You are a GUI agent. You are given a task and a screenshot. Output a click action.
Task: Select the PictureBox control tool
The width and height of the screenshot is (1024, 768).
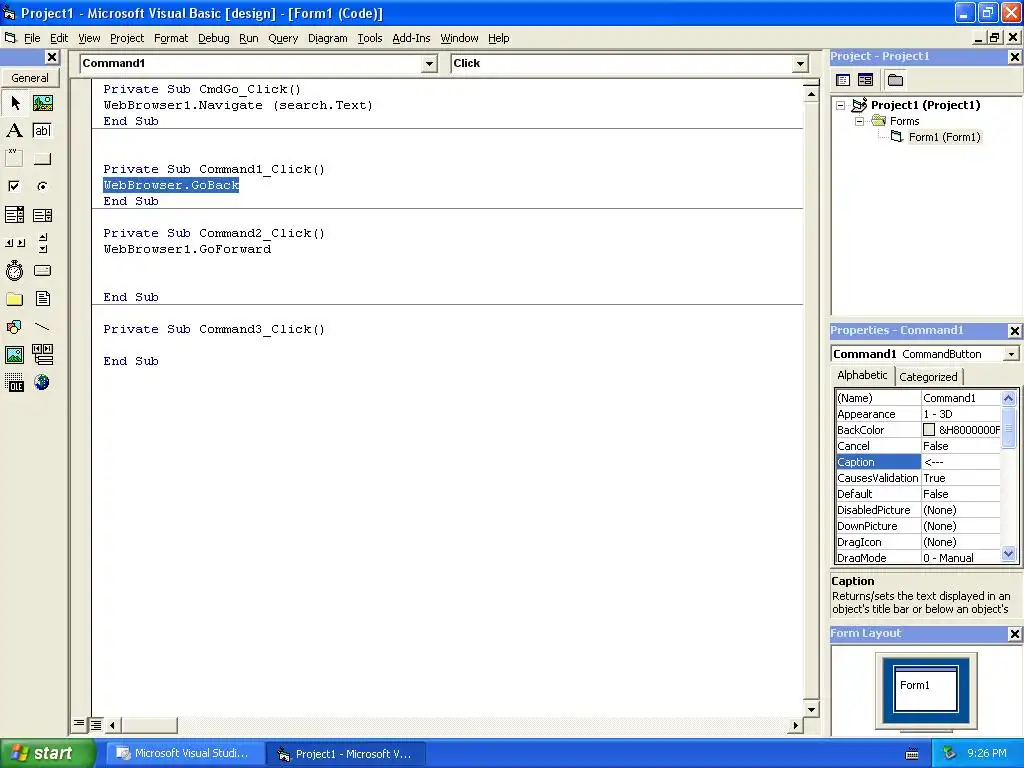click(x=42, y=103)
